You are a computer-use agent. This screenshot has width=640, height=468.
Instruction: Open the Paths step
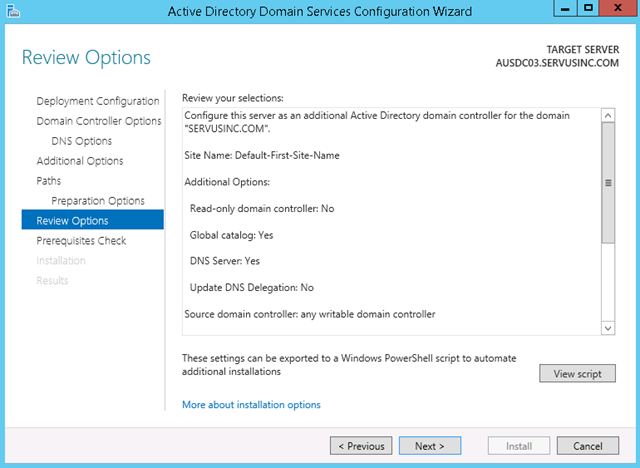coord(49,181)
